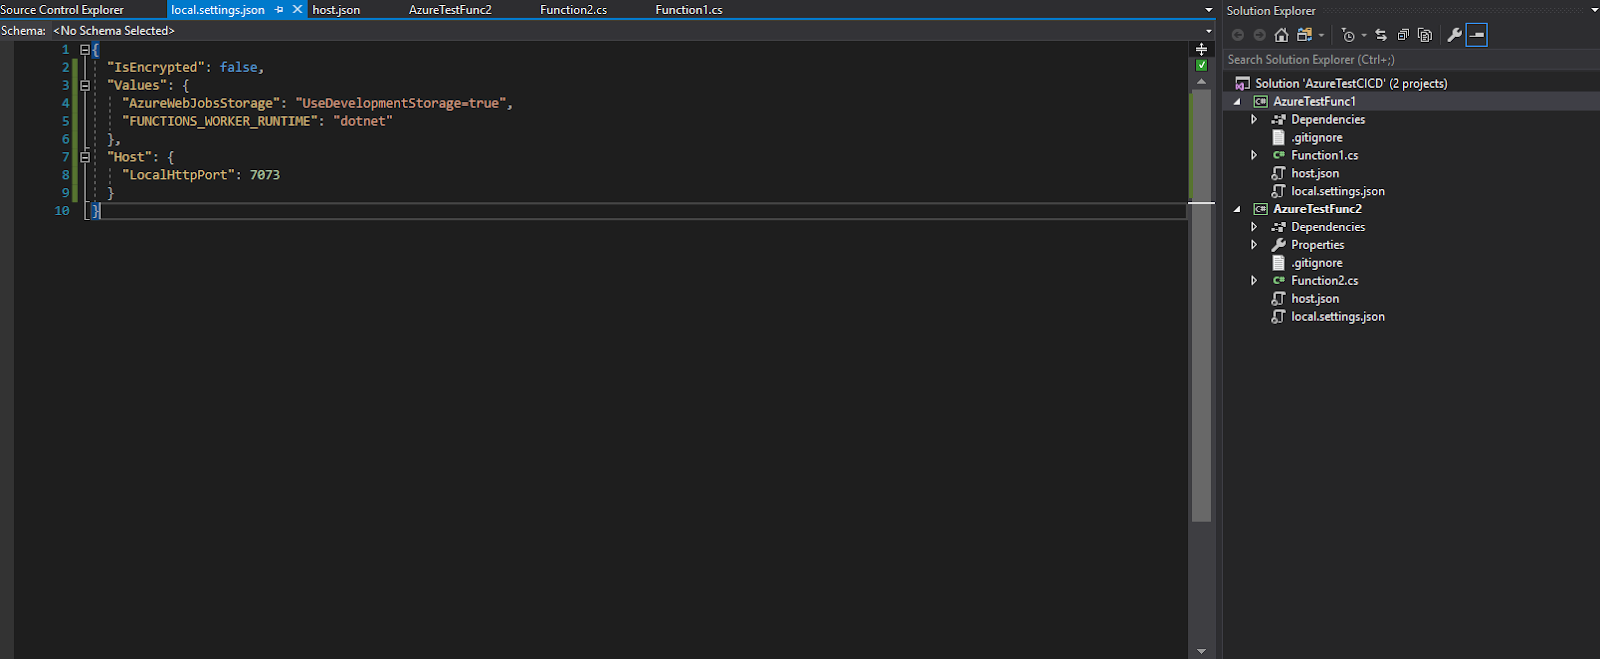This screenshot has width=1600, height=659.
Task: Switch to the AzureTestFunc2 tab
Action: (x=450, y=10)
